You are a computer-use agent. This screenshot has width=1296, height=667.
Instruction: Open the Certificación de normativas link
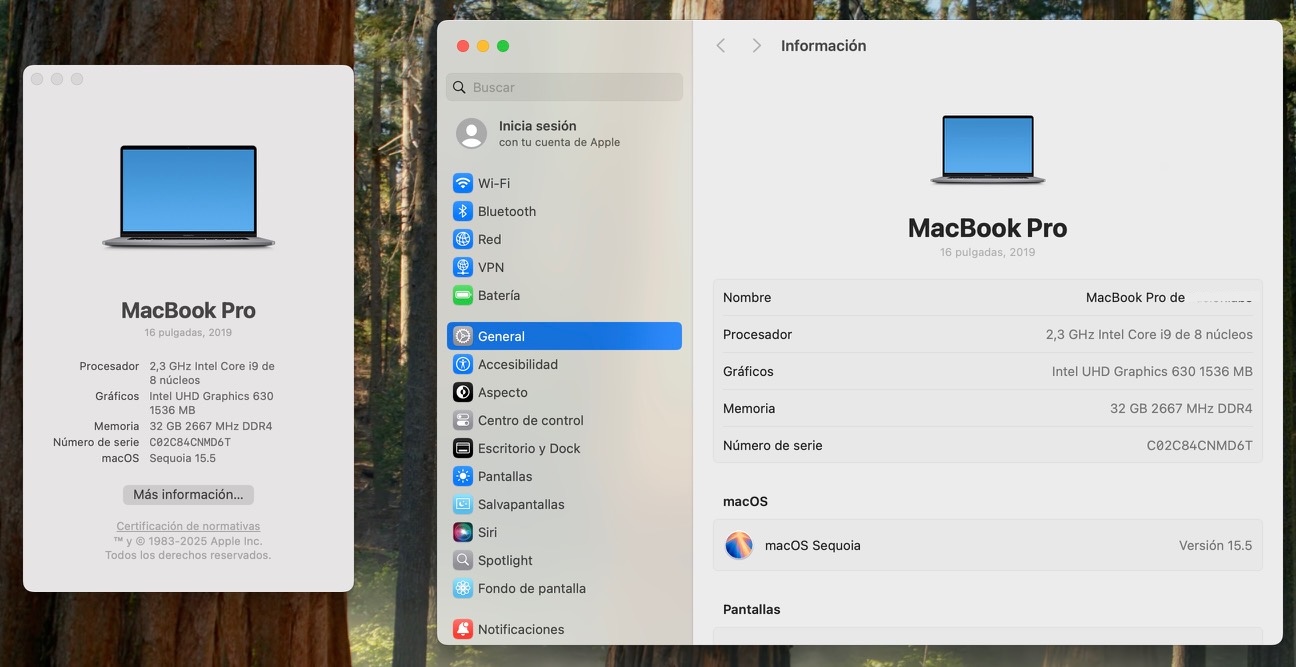click(x=188, y=526)
